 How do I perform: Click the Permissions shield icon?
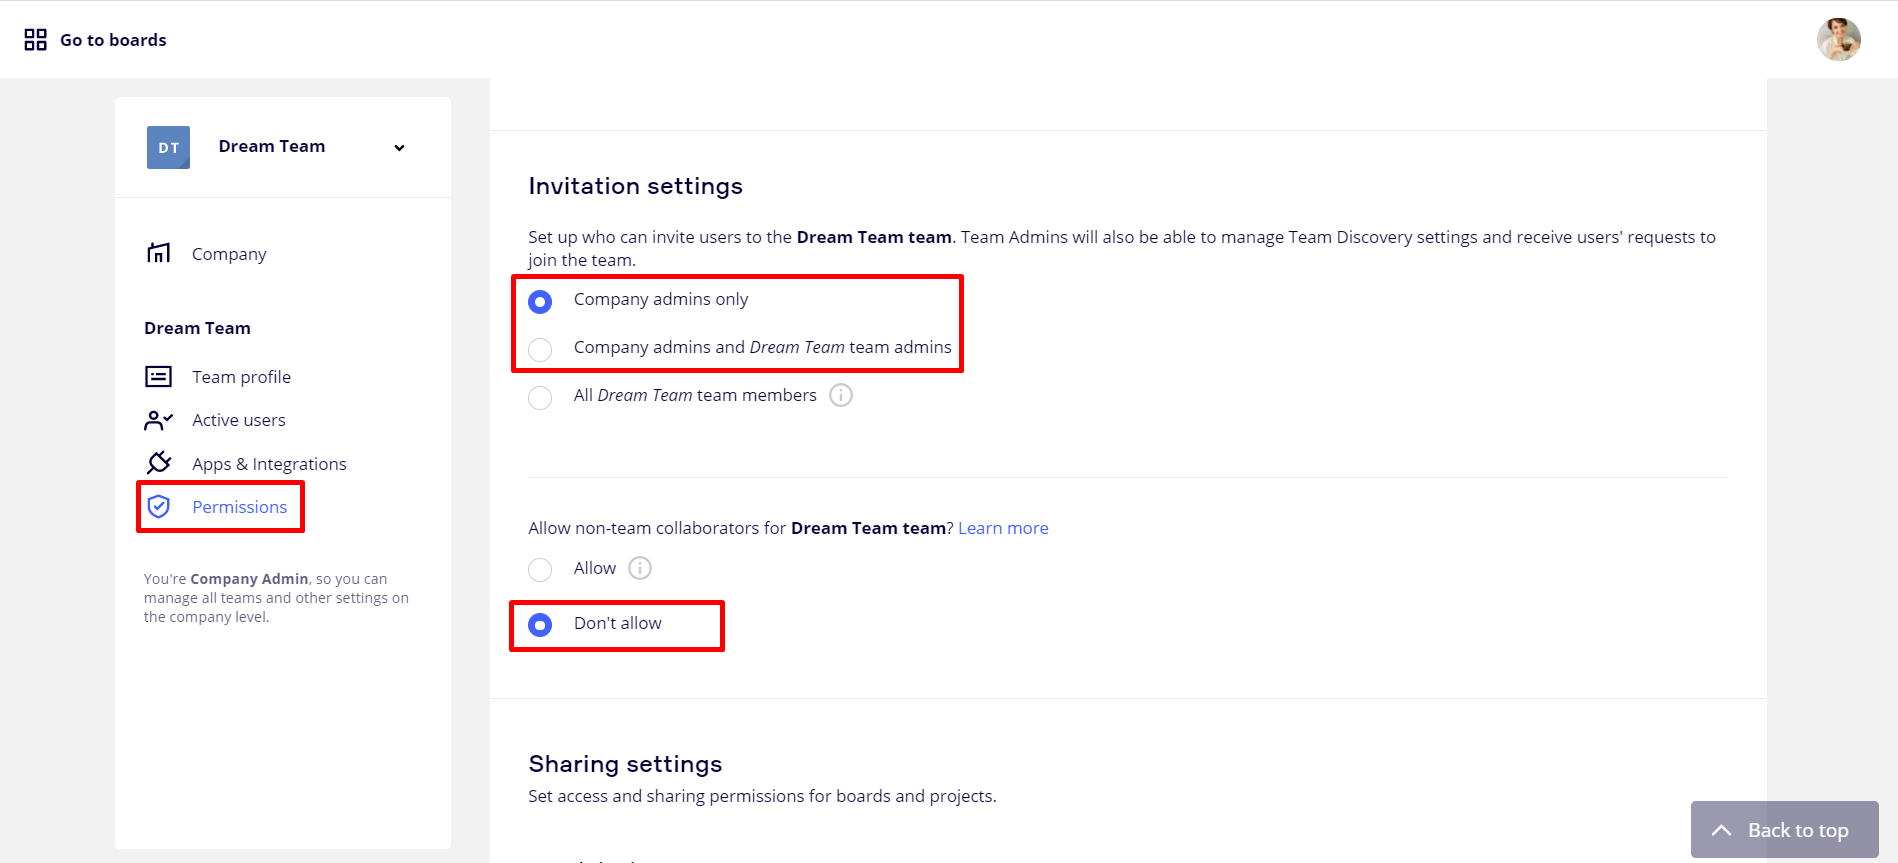click(159, 507)
